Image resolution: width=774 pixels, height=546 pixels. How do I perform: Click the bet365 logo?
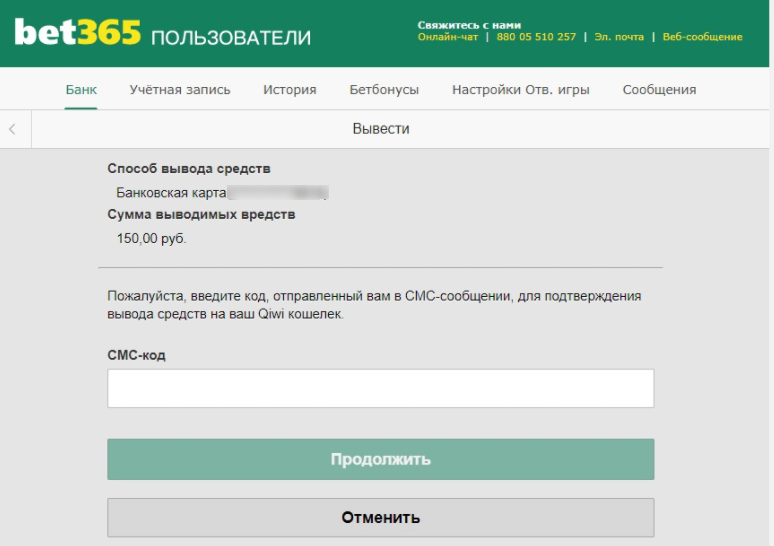[77, 34]
